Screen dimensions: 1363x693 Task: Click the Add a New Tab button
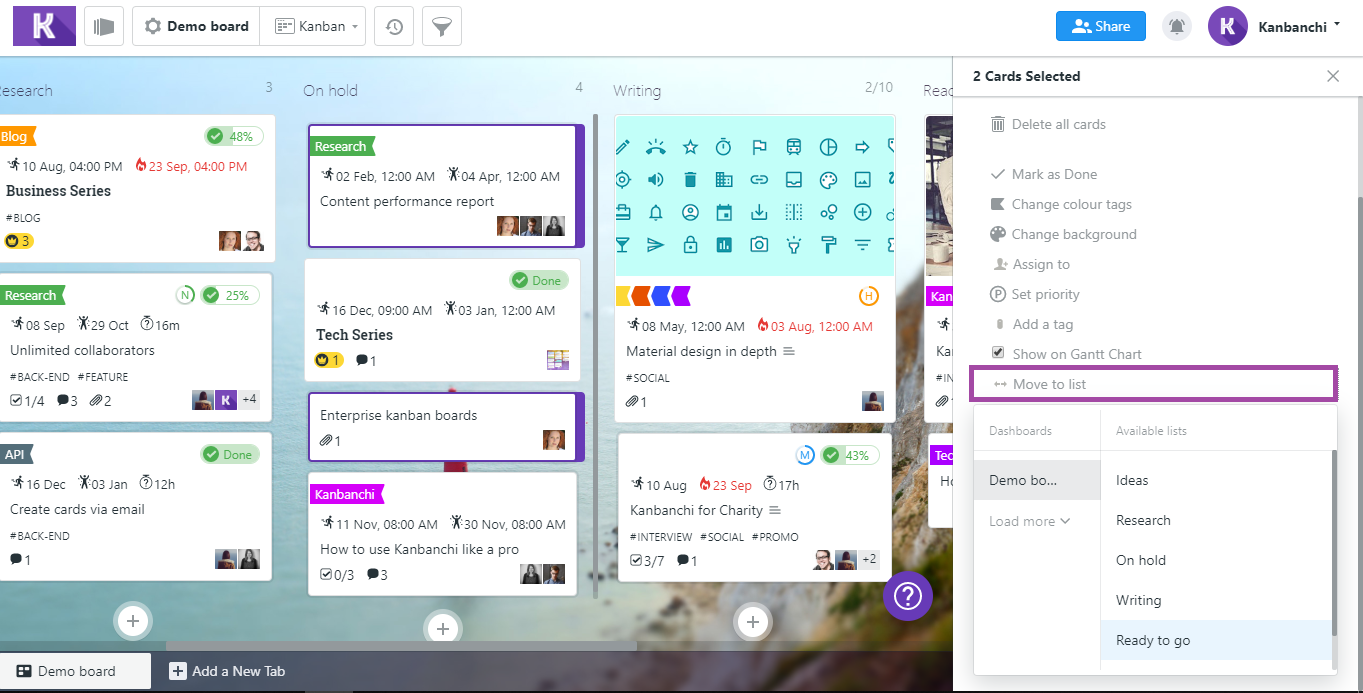(x=227, y=671)
